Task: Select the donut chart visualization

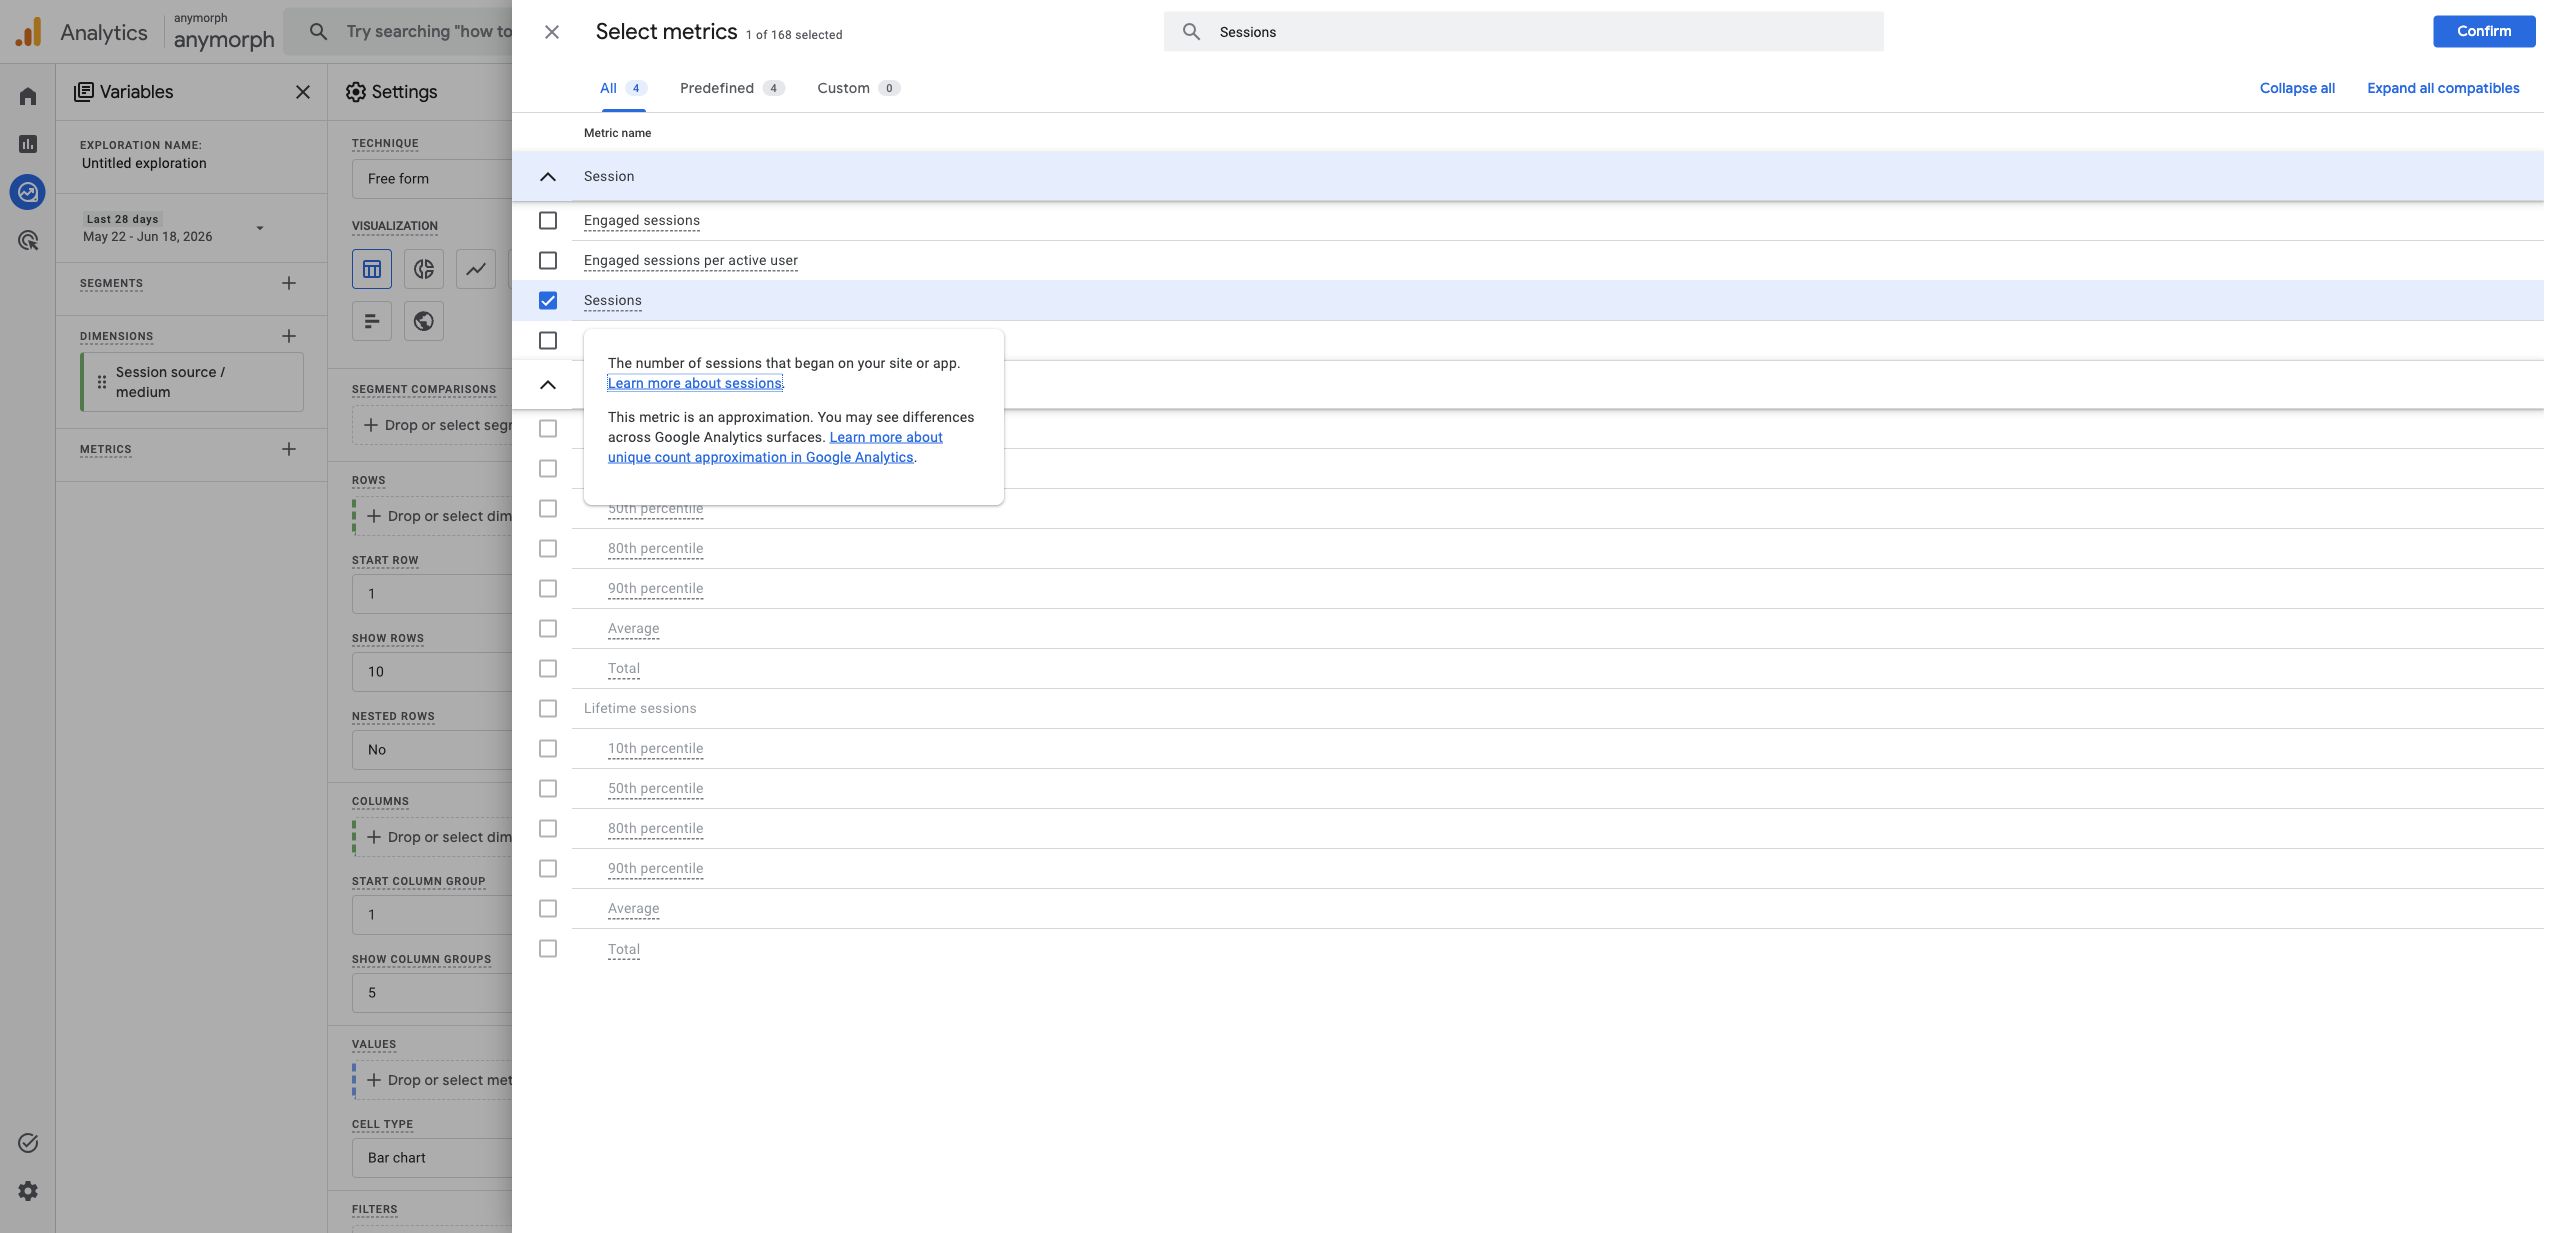Action: 424,268
